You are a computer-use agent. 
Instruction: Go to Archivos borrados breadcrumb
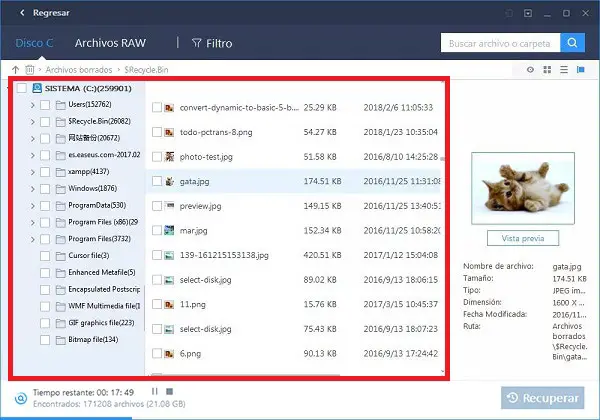[79, 70]
